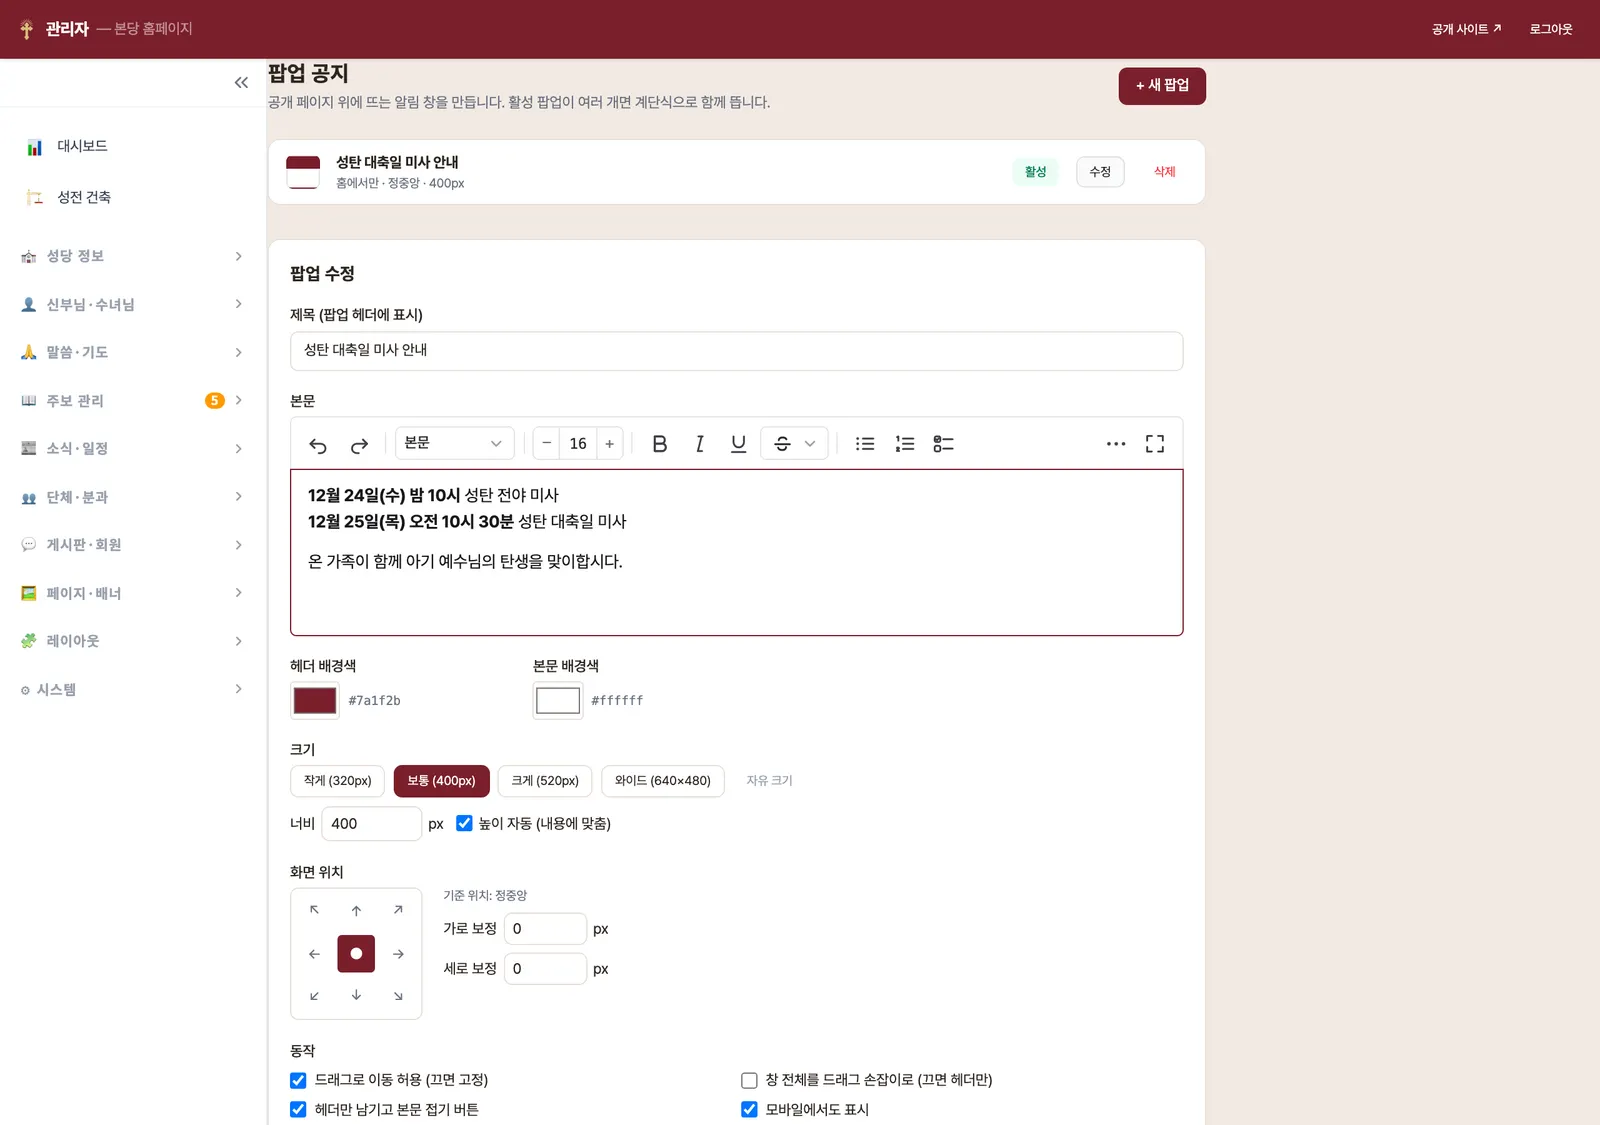The height and width of the screenshot is (1125, 1600).
Task: Toggle 헤더만 남기고 본문 접기 버튼 checkbox
Action: (x=298, y=1109)
